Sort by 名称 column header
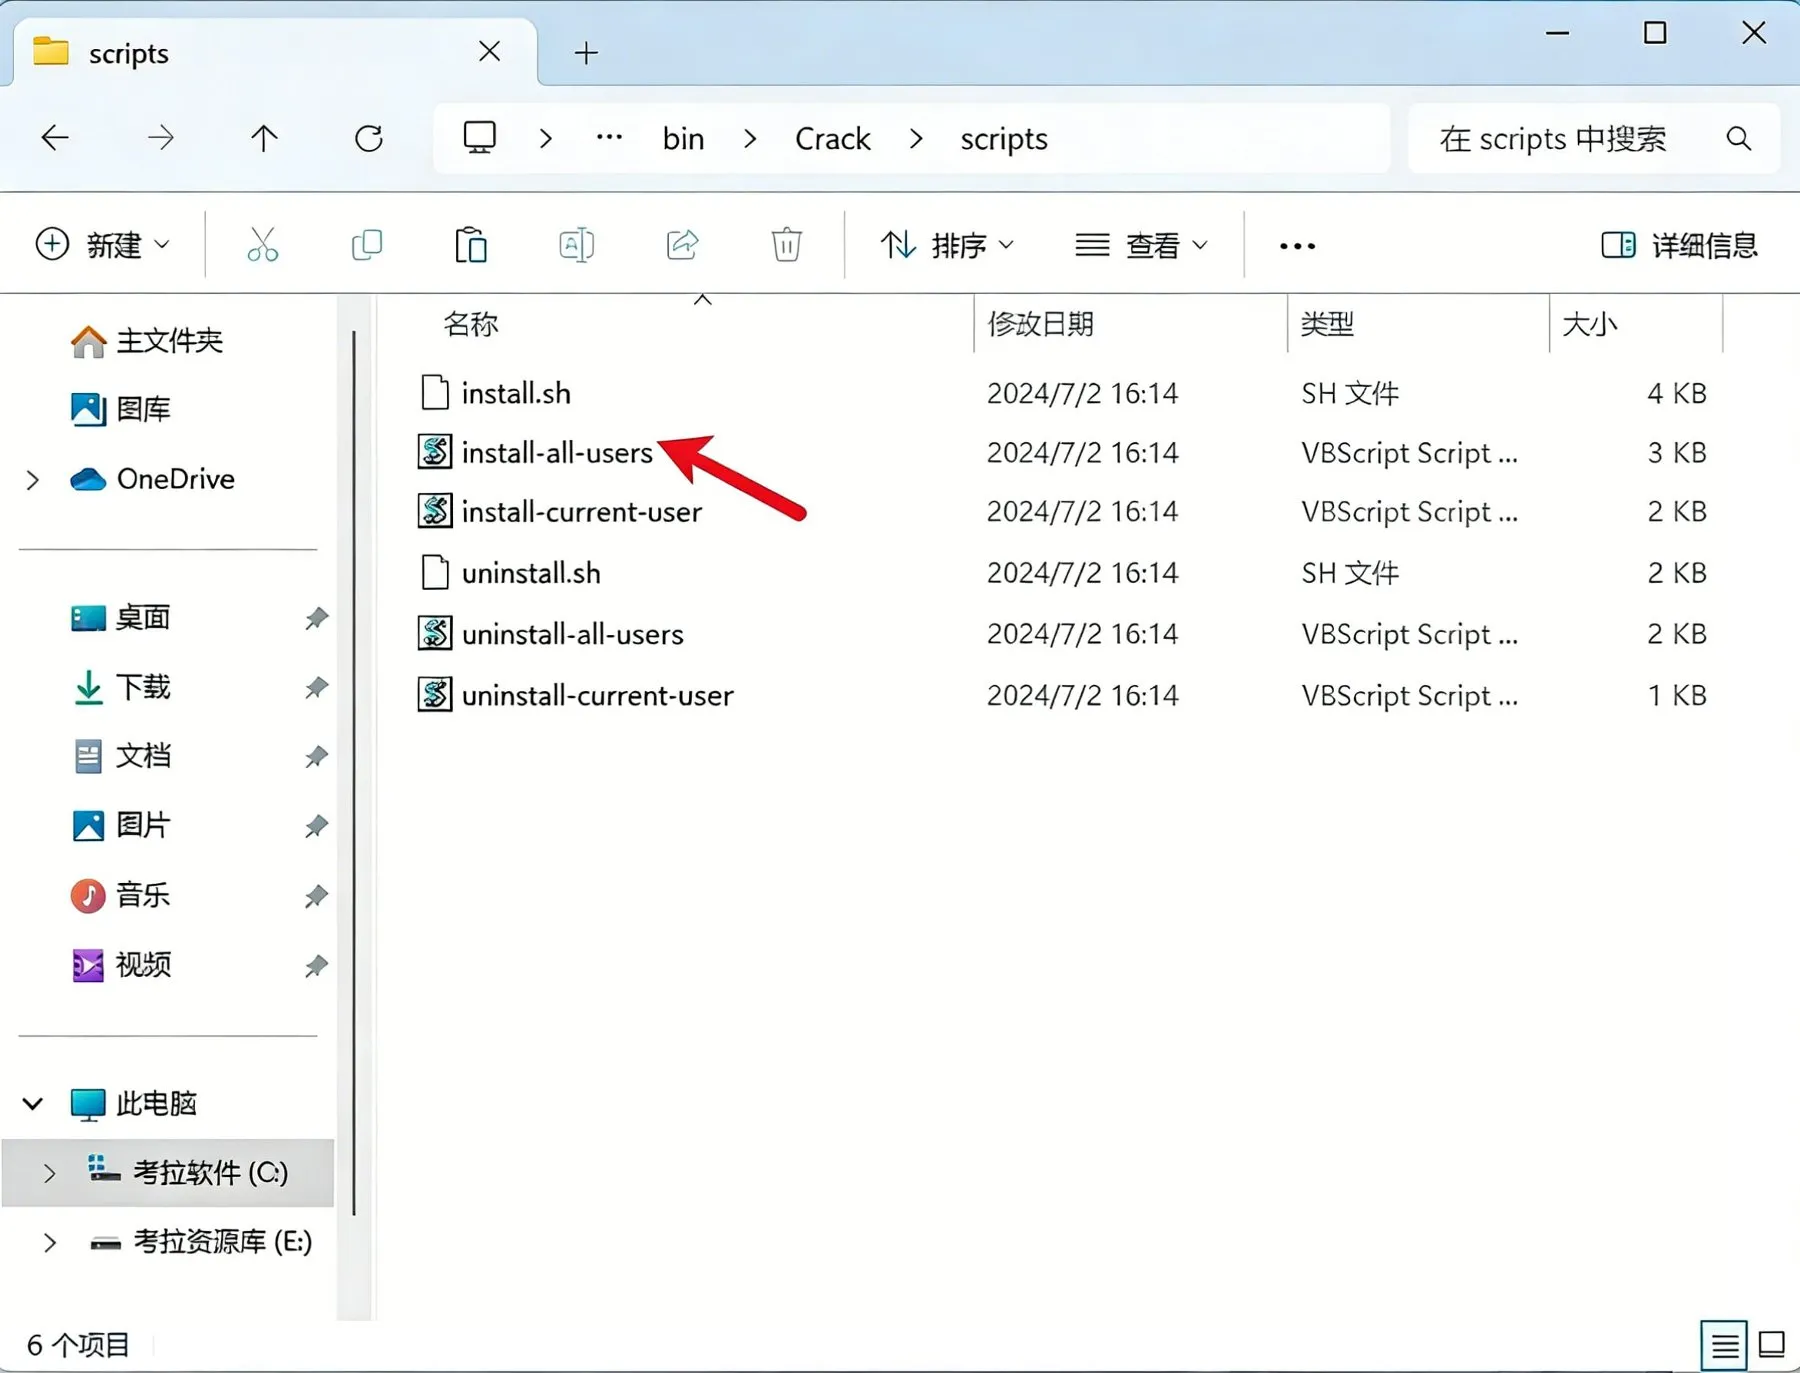1800x1373 pixels. pos(675,324)
